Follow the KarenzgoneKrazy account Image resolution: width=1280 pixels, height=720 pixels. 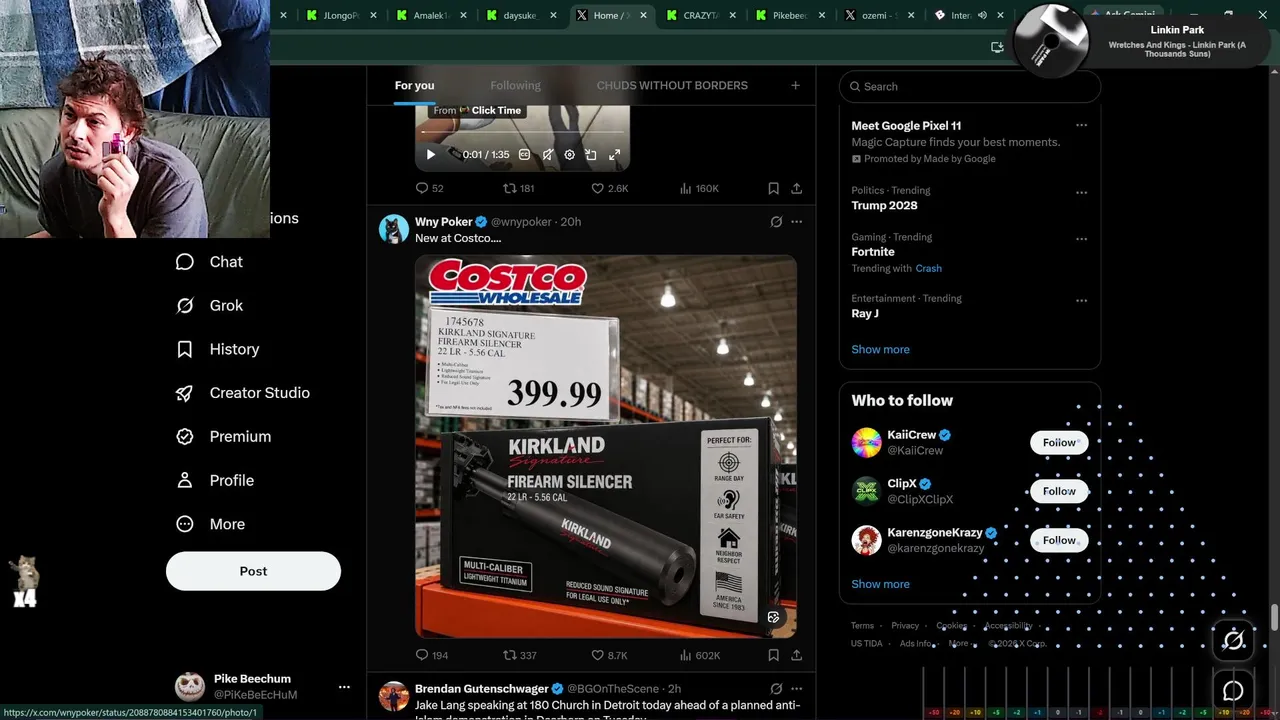pyautogui.click(x=1059, y=540)
